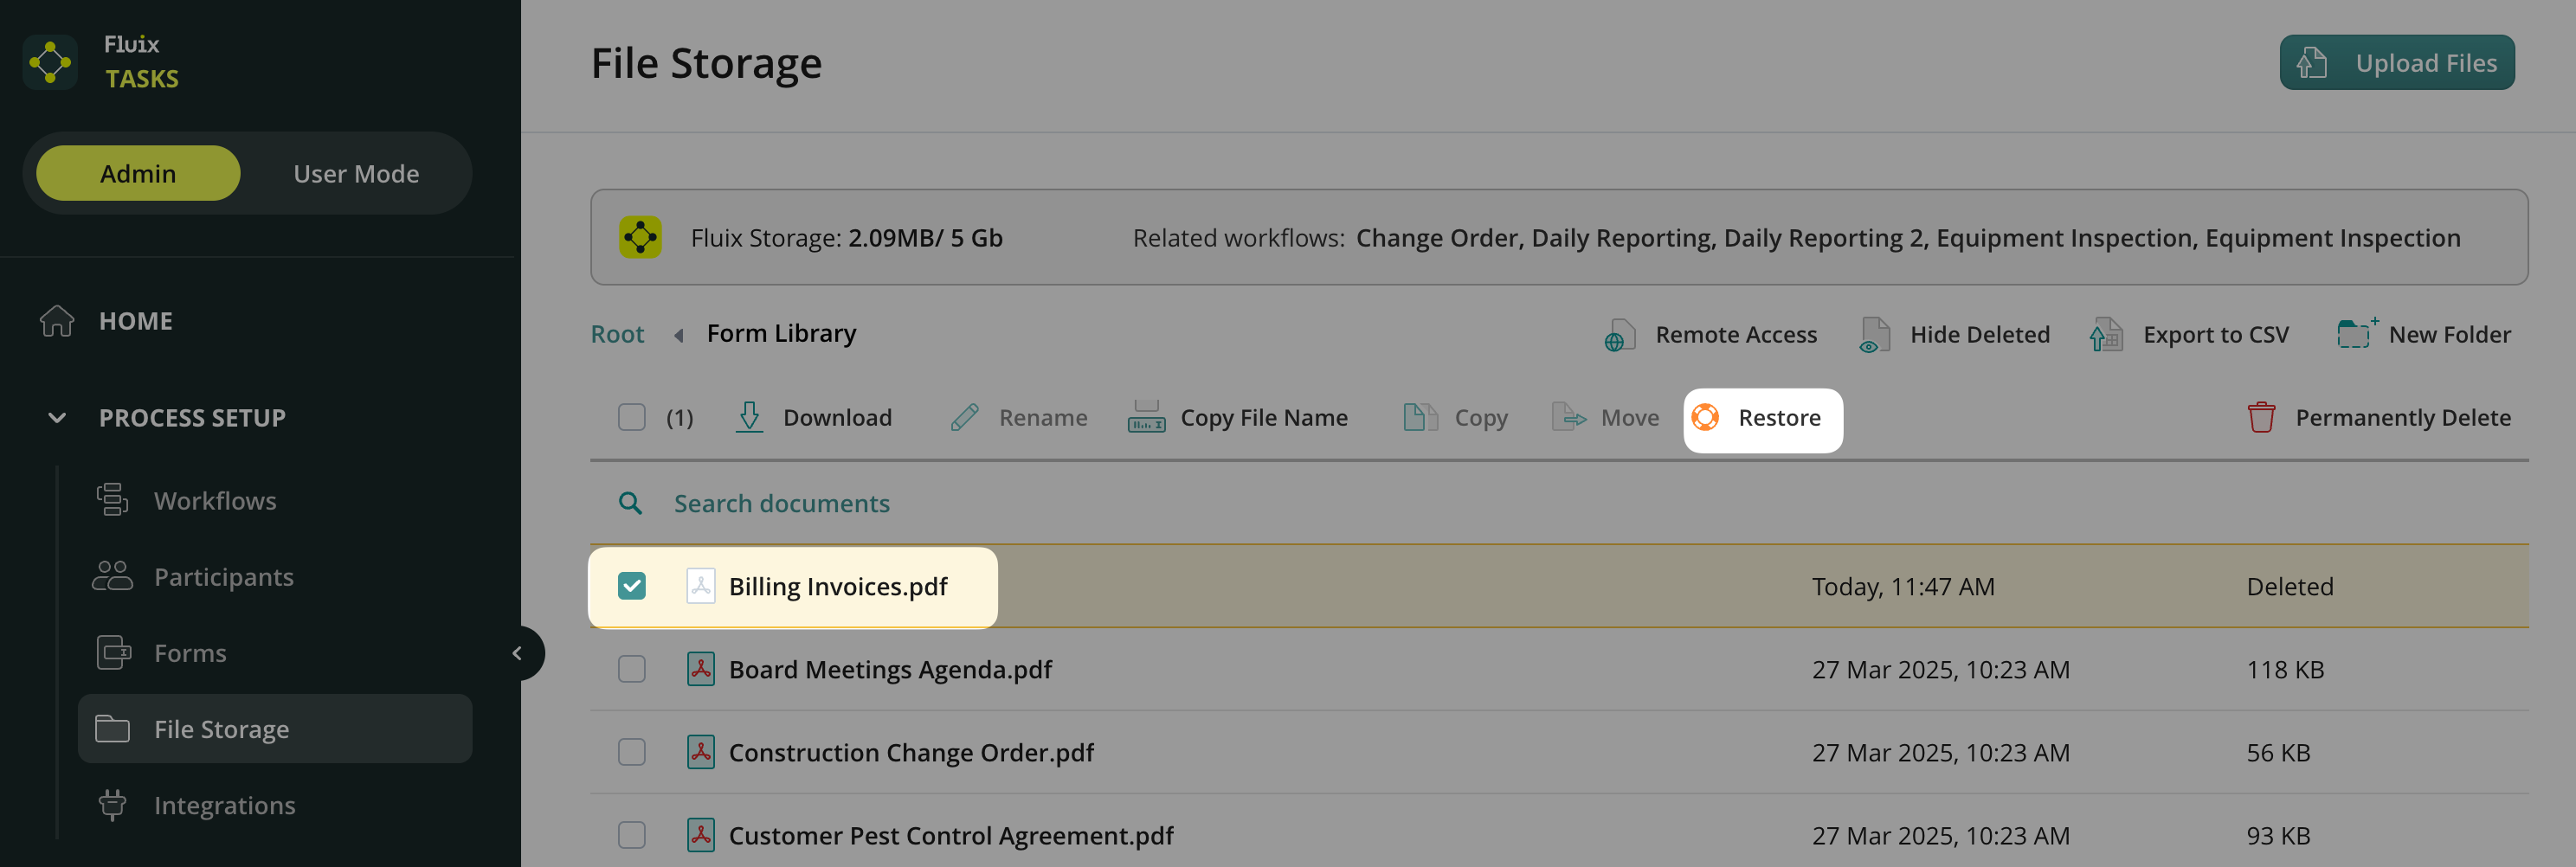Viewport: 2576px width, 867px height.
Task: Click the Permanently Delete trash icon
Action: 2261,418
